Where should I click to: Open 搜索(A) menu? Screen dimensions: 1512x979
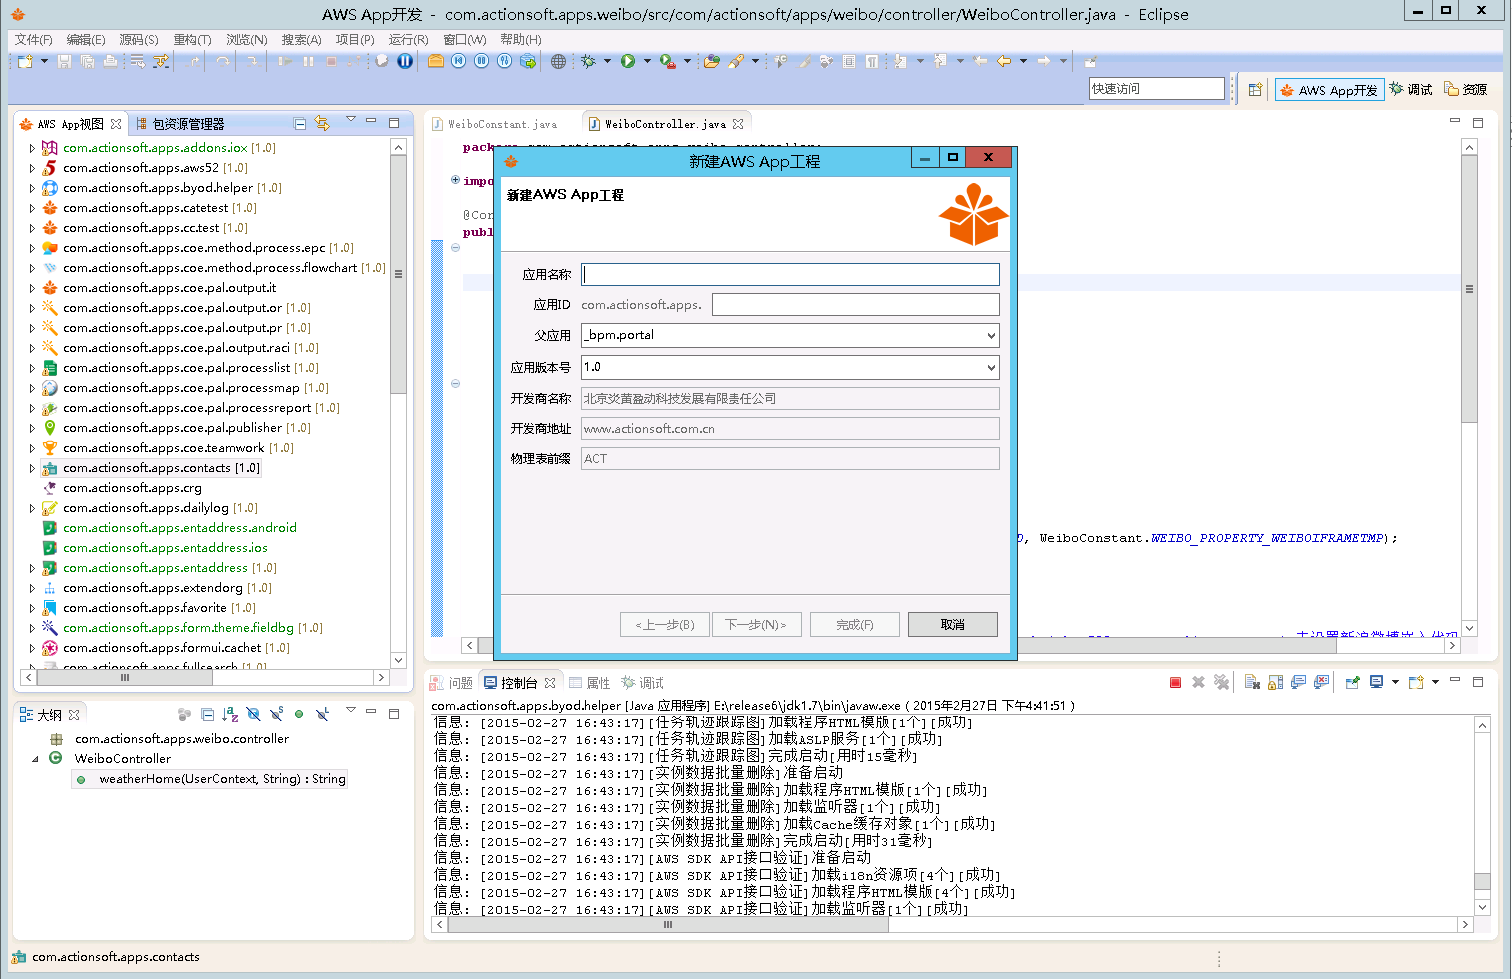tap(301, 40)
